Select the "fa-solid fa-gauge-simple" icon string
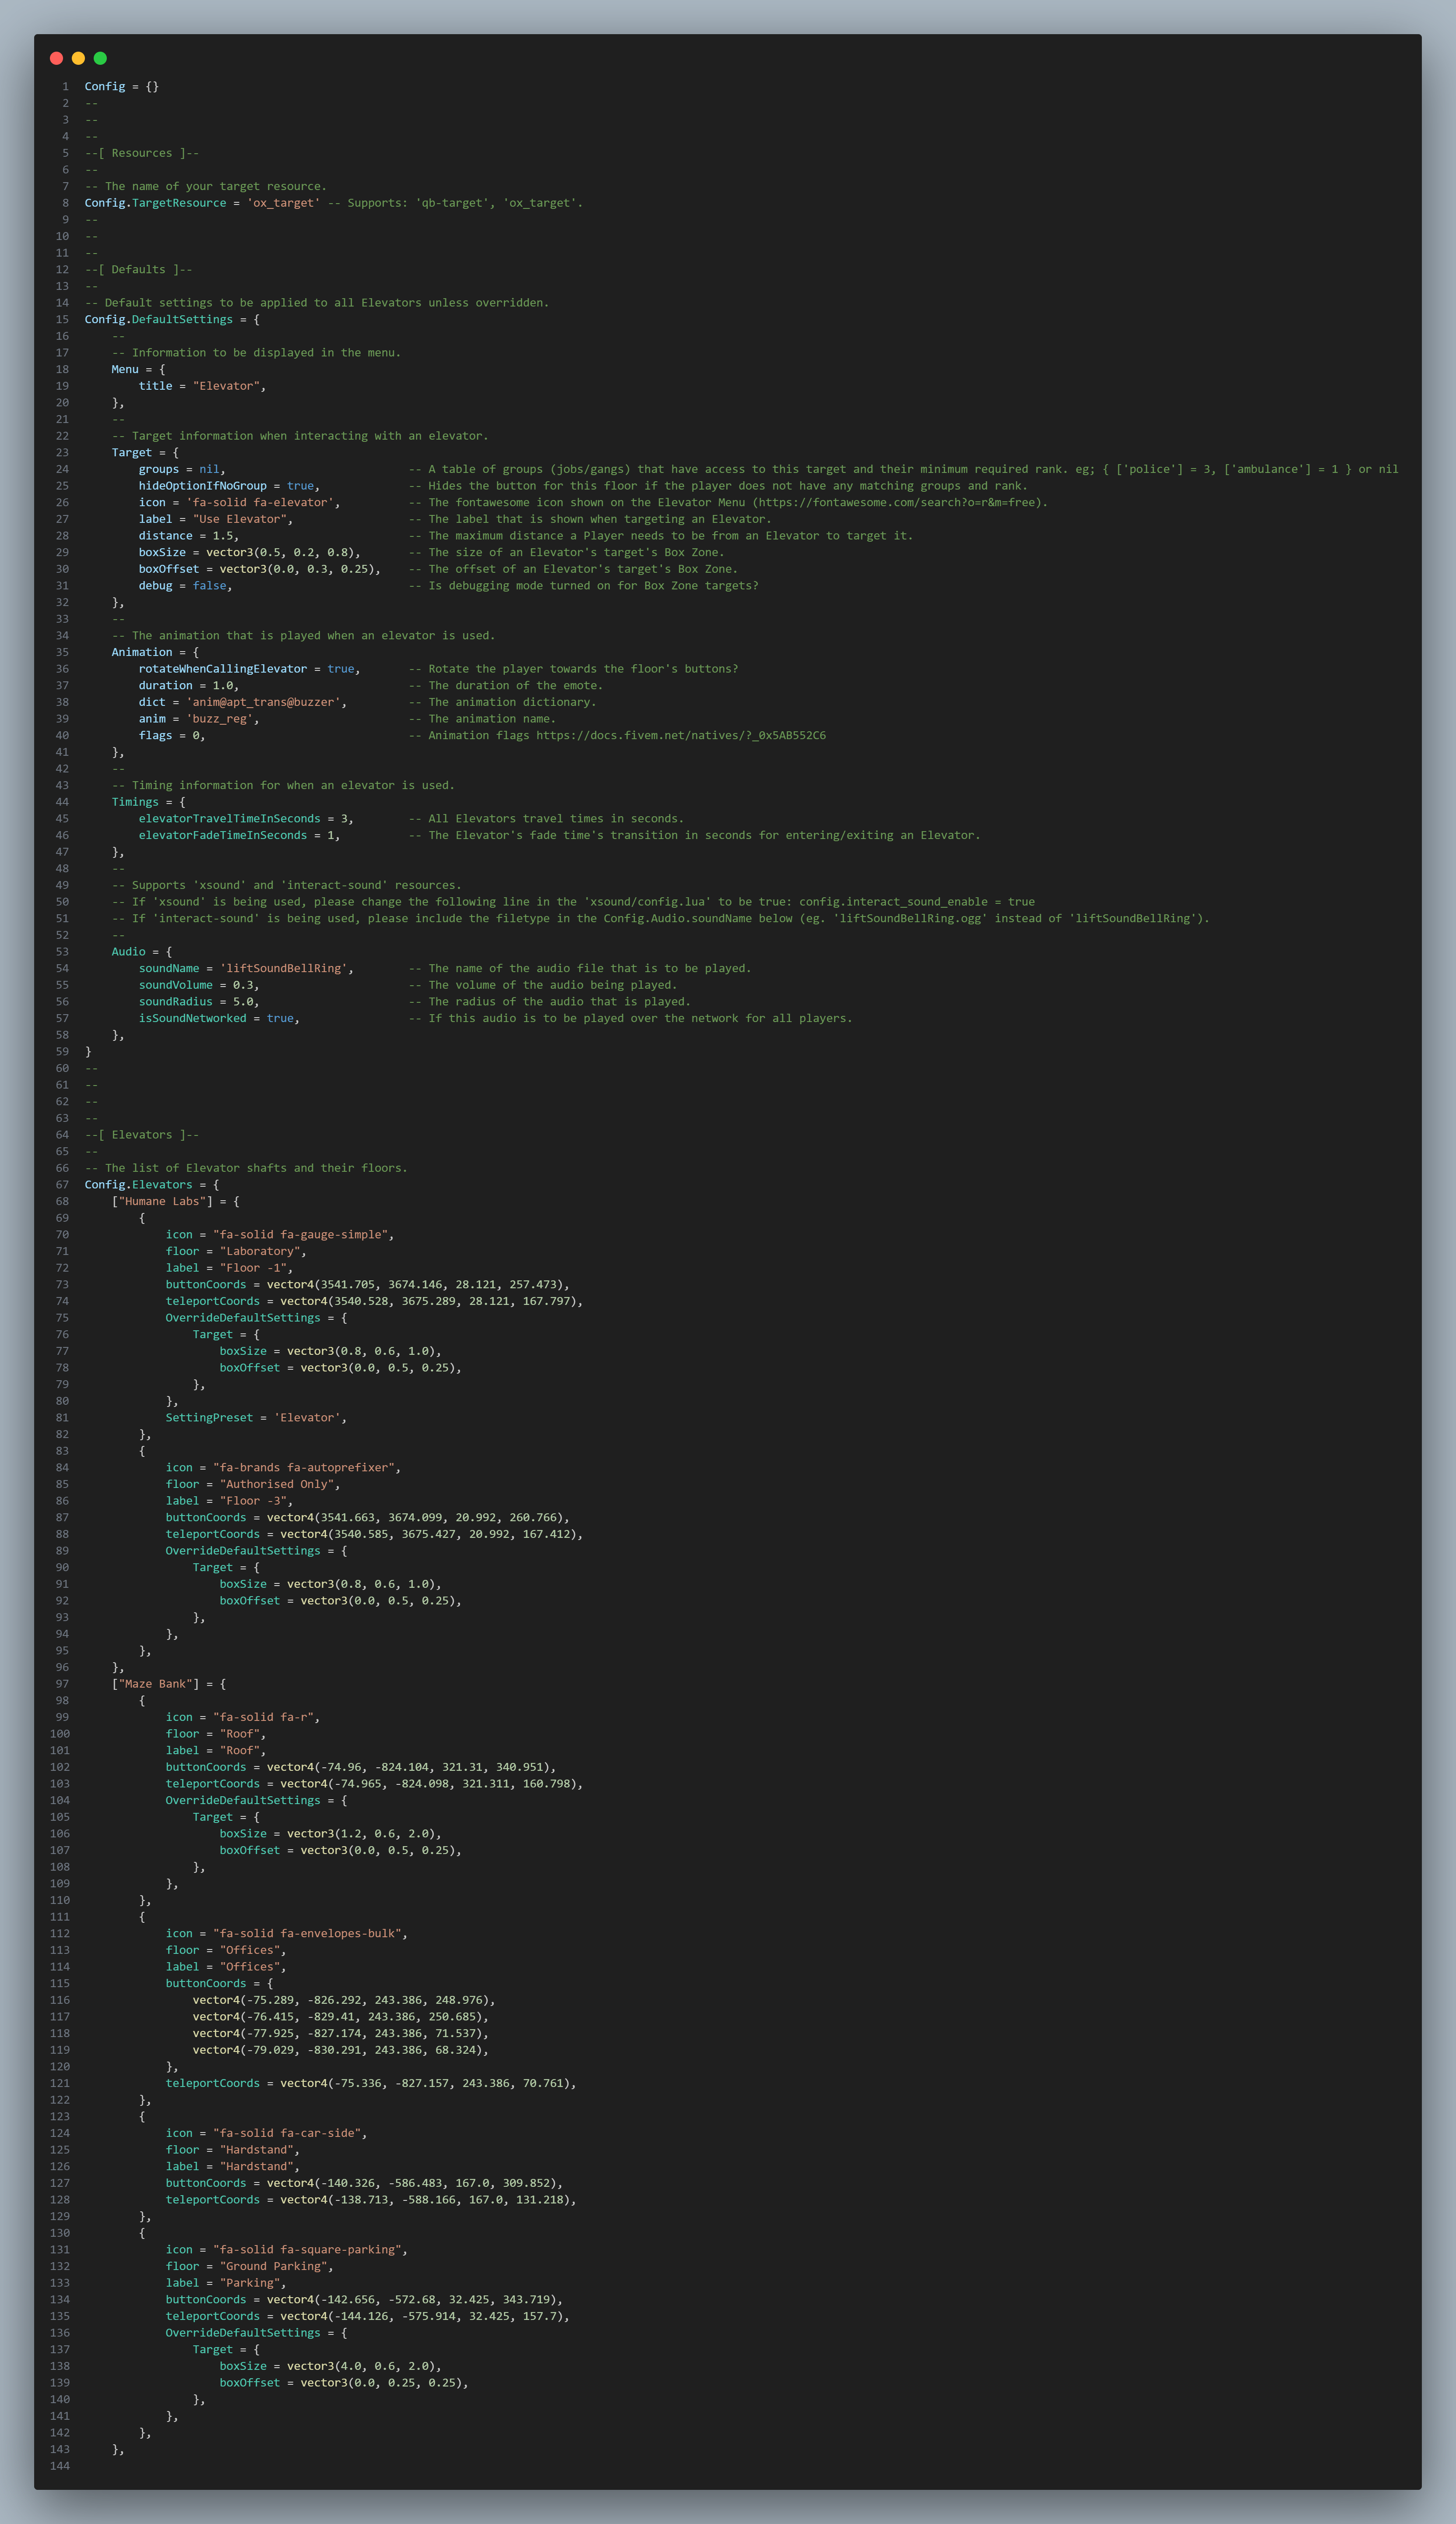This screenshot has width=1456, height=2524. click(301, 1235)
